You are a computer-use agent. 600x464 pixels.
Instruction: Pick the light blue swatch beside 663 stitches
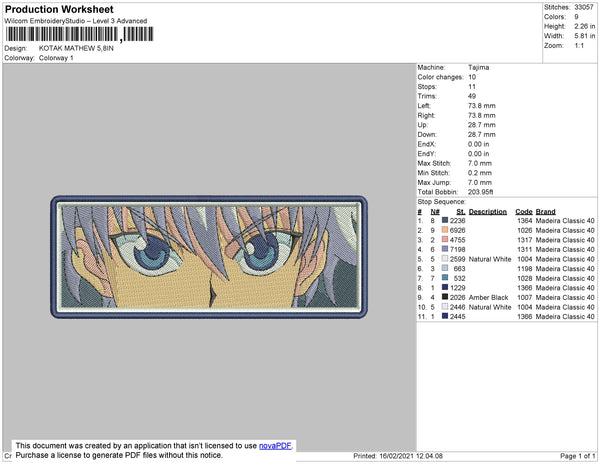click(x=445, y=268)
